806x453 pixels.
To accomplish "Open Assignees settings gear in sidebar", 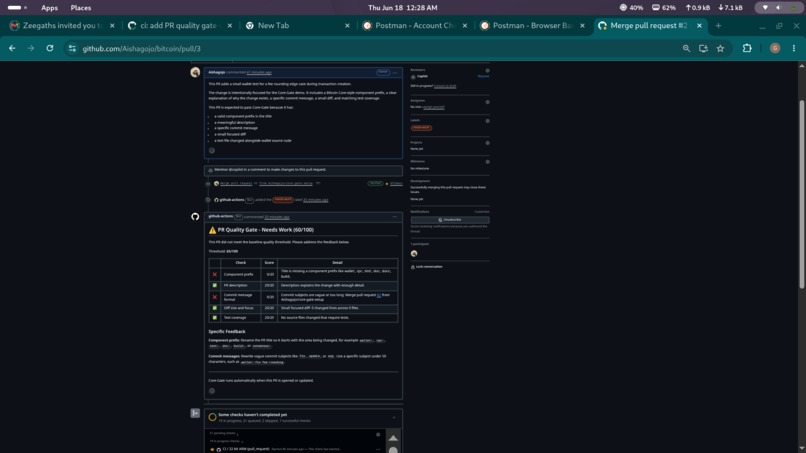I will pos(487,102).
